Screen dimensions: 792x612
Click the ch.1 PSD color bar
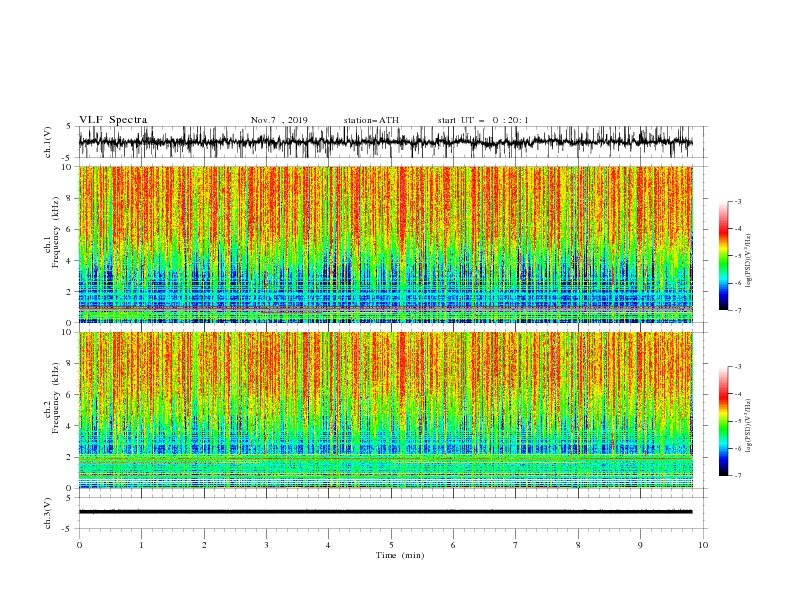[x=723, y=256]
